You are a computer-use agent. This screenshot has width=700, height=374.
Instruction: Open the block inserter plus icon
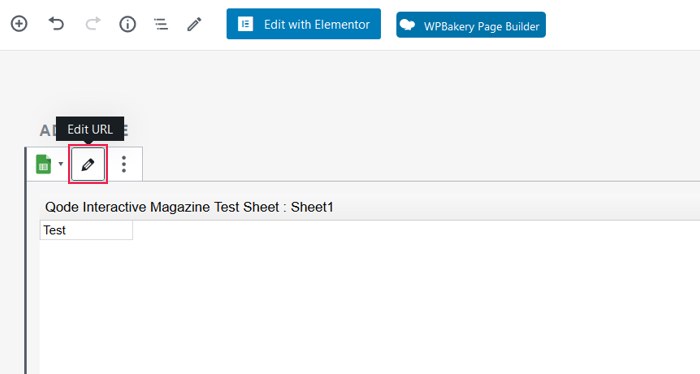coord(19,24)
